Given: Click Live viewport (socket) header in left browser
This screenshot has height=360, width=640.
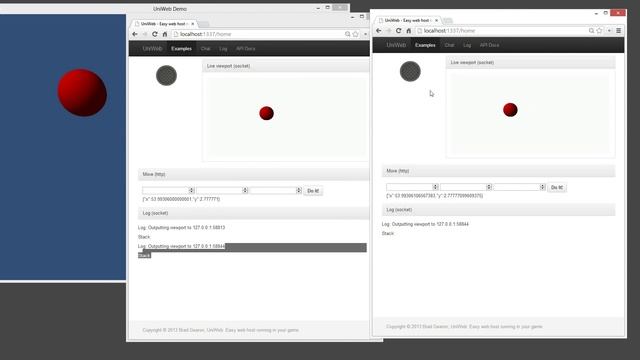Looking at the screenshot, I should click(286, 66).
